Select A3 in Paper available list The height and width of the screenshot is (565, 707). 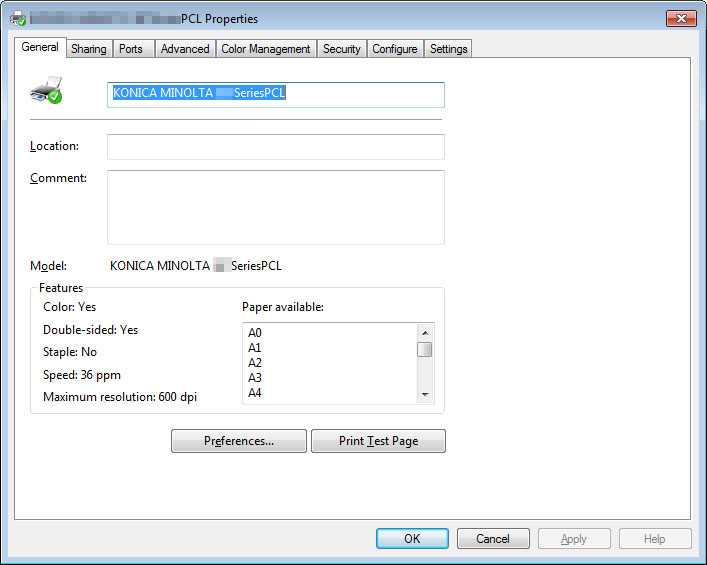[255, 378]
